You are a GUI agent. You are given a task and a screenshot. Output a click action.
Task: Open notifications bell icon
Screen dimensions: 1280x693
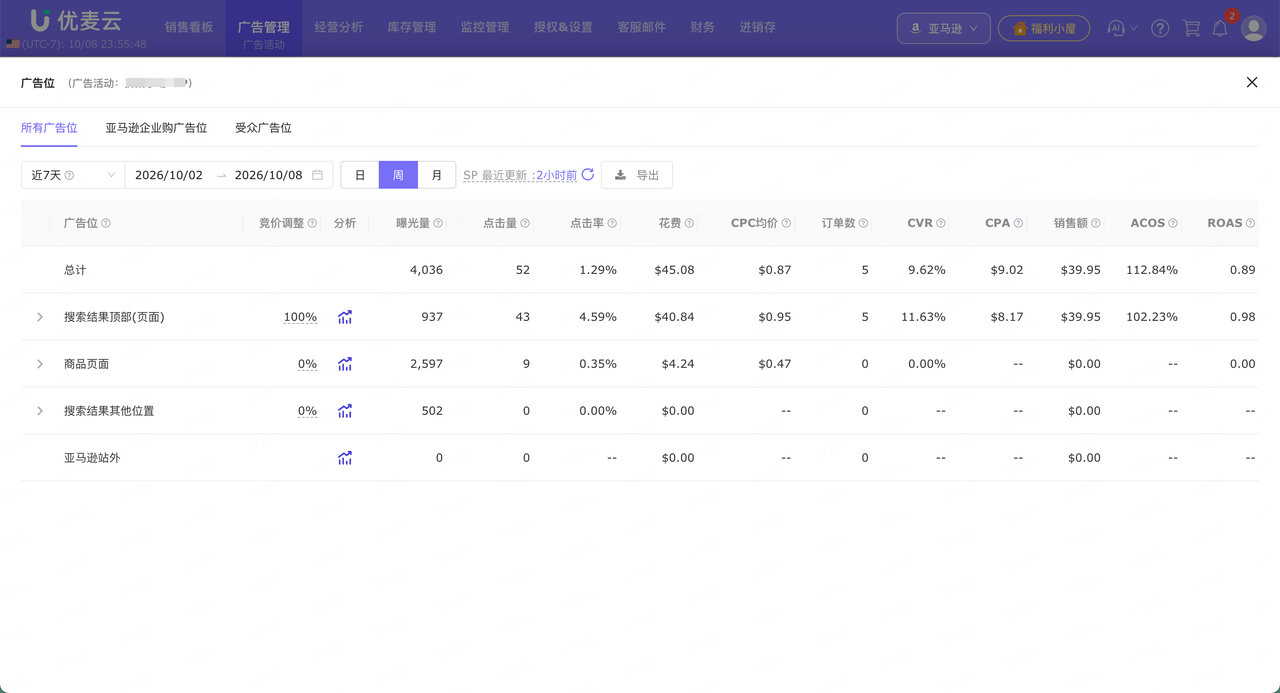click(x=1220, y=29)
